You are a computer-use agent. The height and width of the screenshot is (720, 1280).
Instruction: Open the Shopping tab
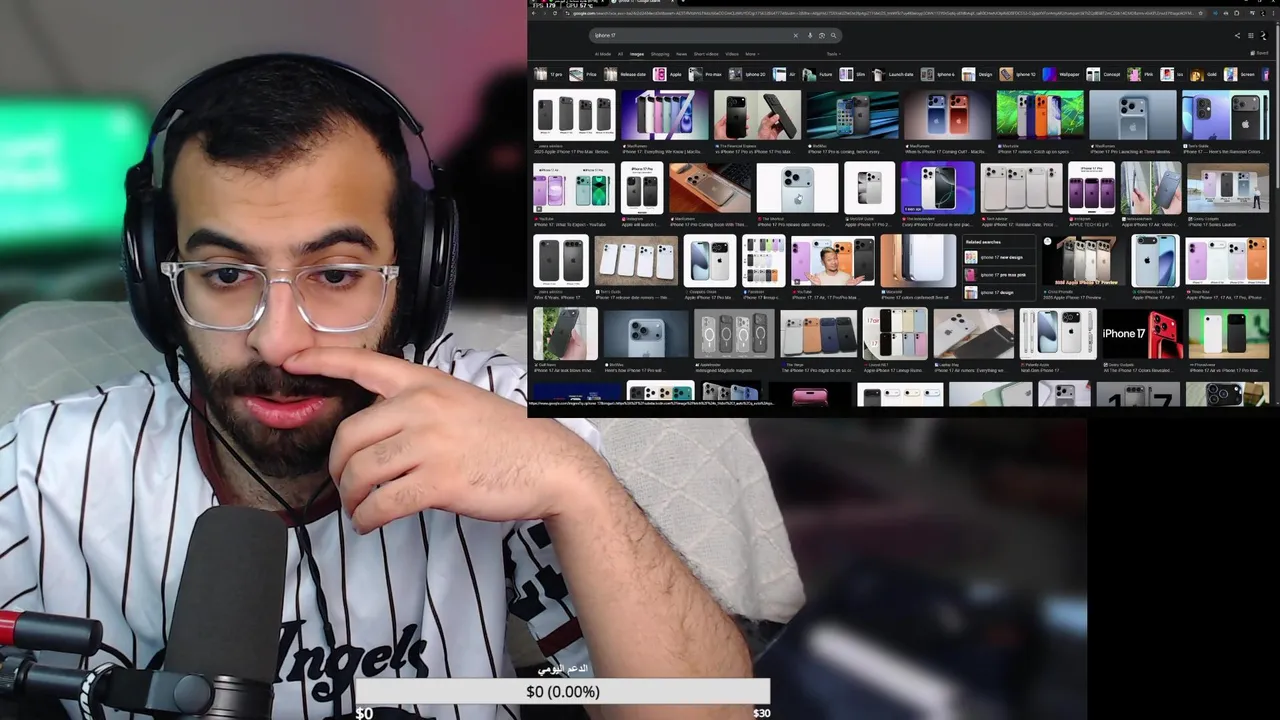click(x=660, y=54)
